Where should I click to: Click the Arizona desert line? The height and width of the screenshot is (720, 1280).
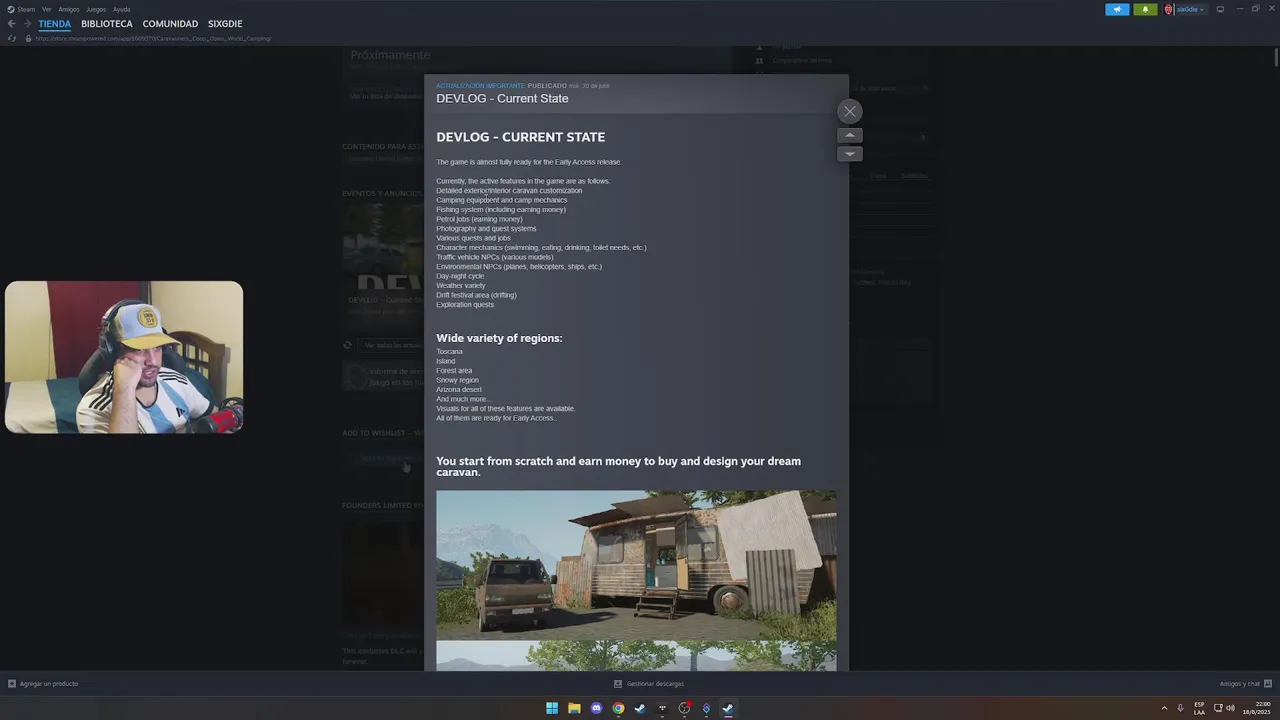(459, 389)
